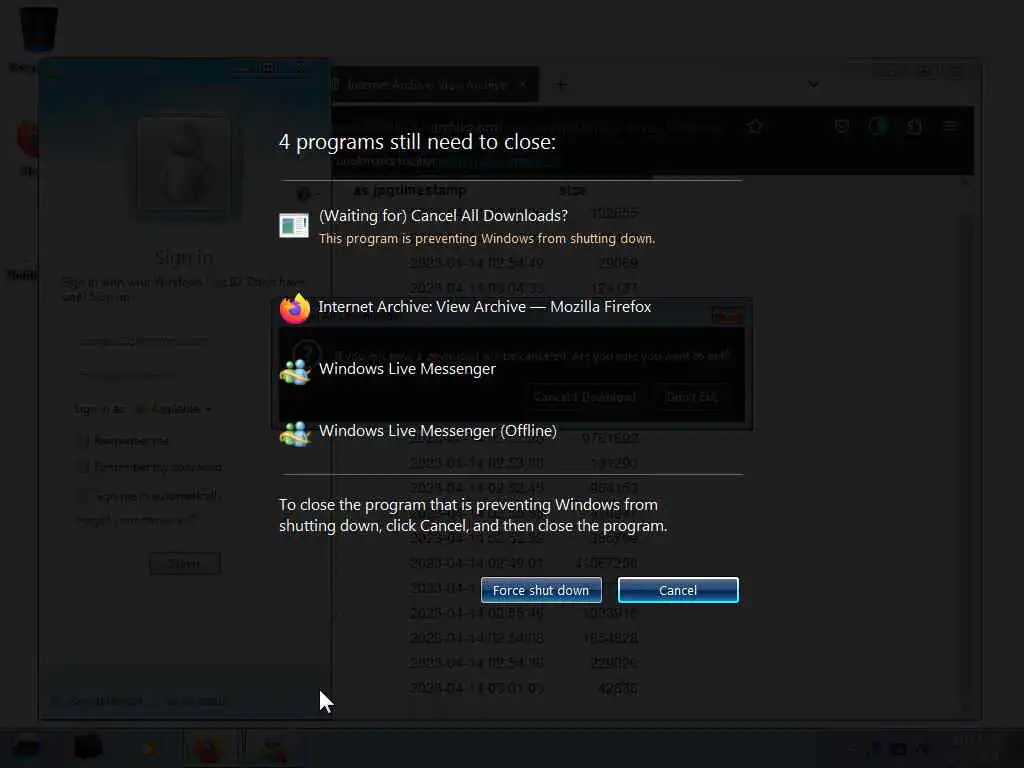Click Firefox icon on dimmed taskbar
Viewport: 1024px width, 768px height.
pos(210,748)
